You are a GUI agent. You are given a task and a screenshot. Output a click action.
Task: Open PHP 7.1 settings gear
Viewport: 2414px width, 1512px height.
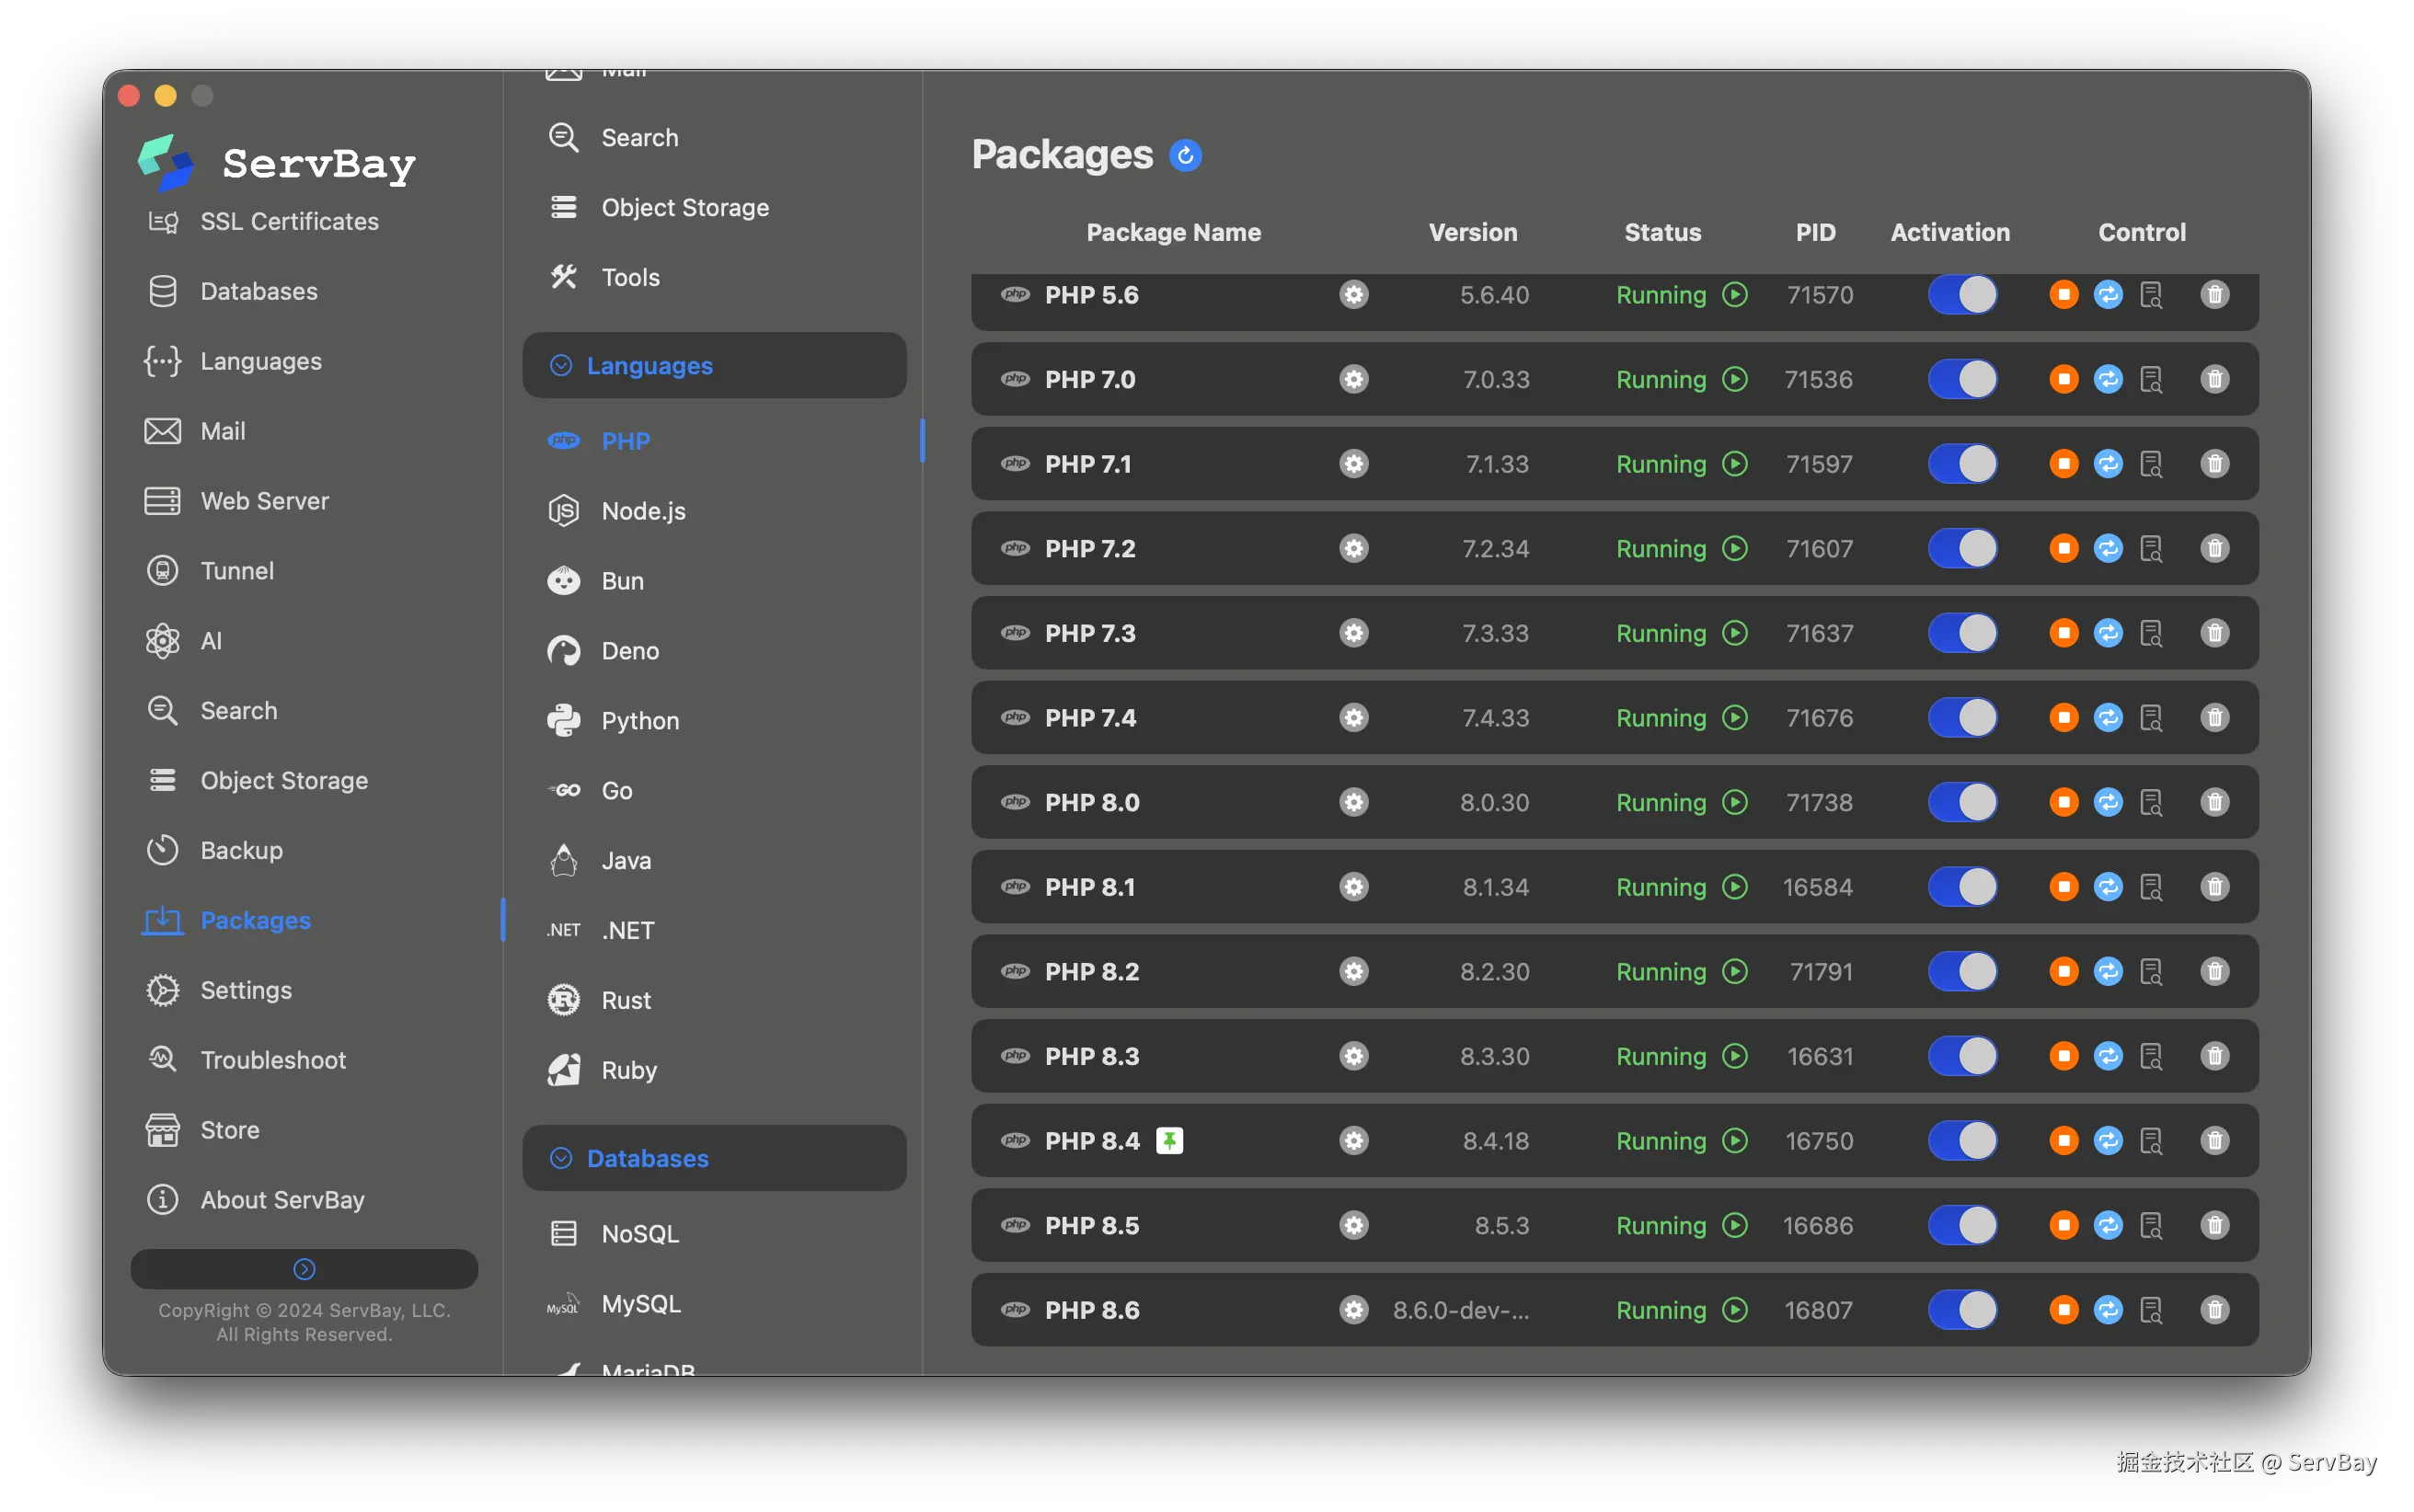pyautogui.click(x=1353, y=464)
